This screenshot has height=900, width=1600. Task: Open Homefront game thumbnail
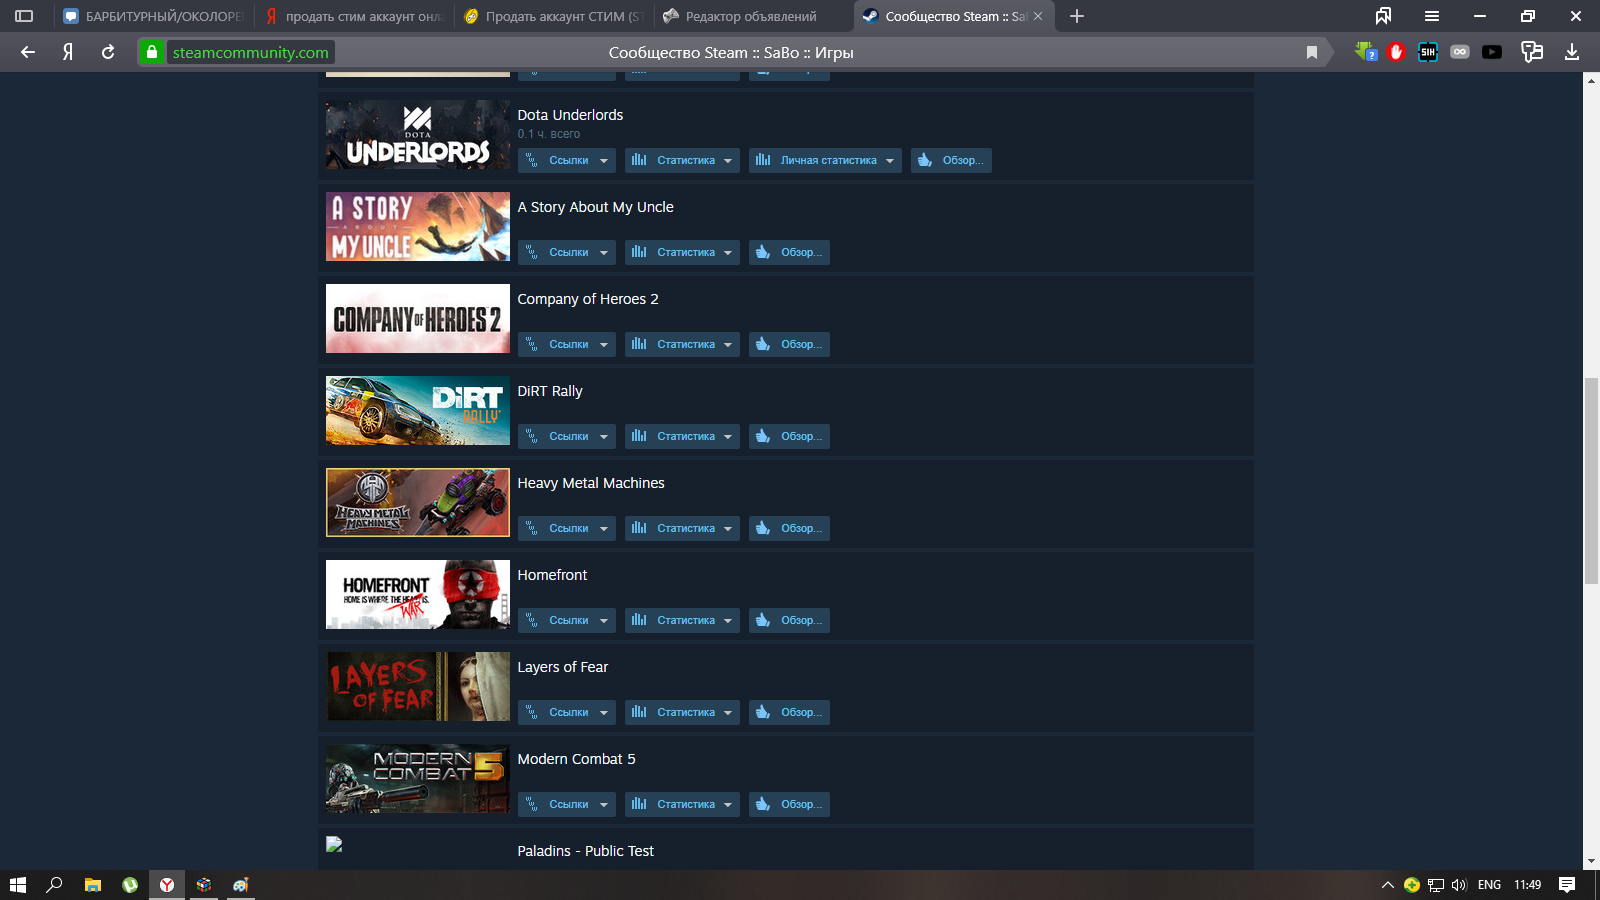pos(418,594)
